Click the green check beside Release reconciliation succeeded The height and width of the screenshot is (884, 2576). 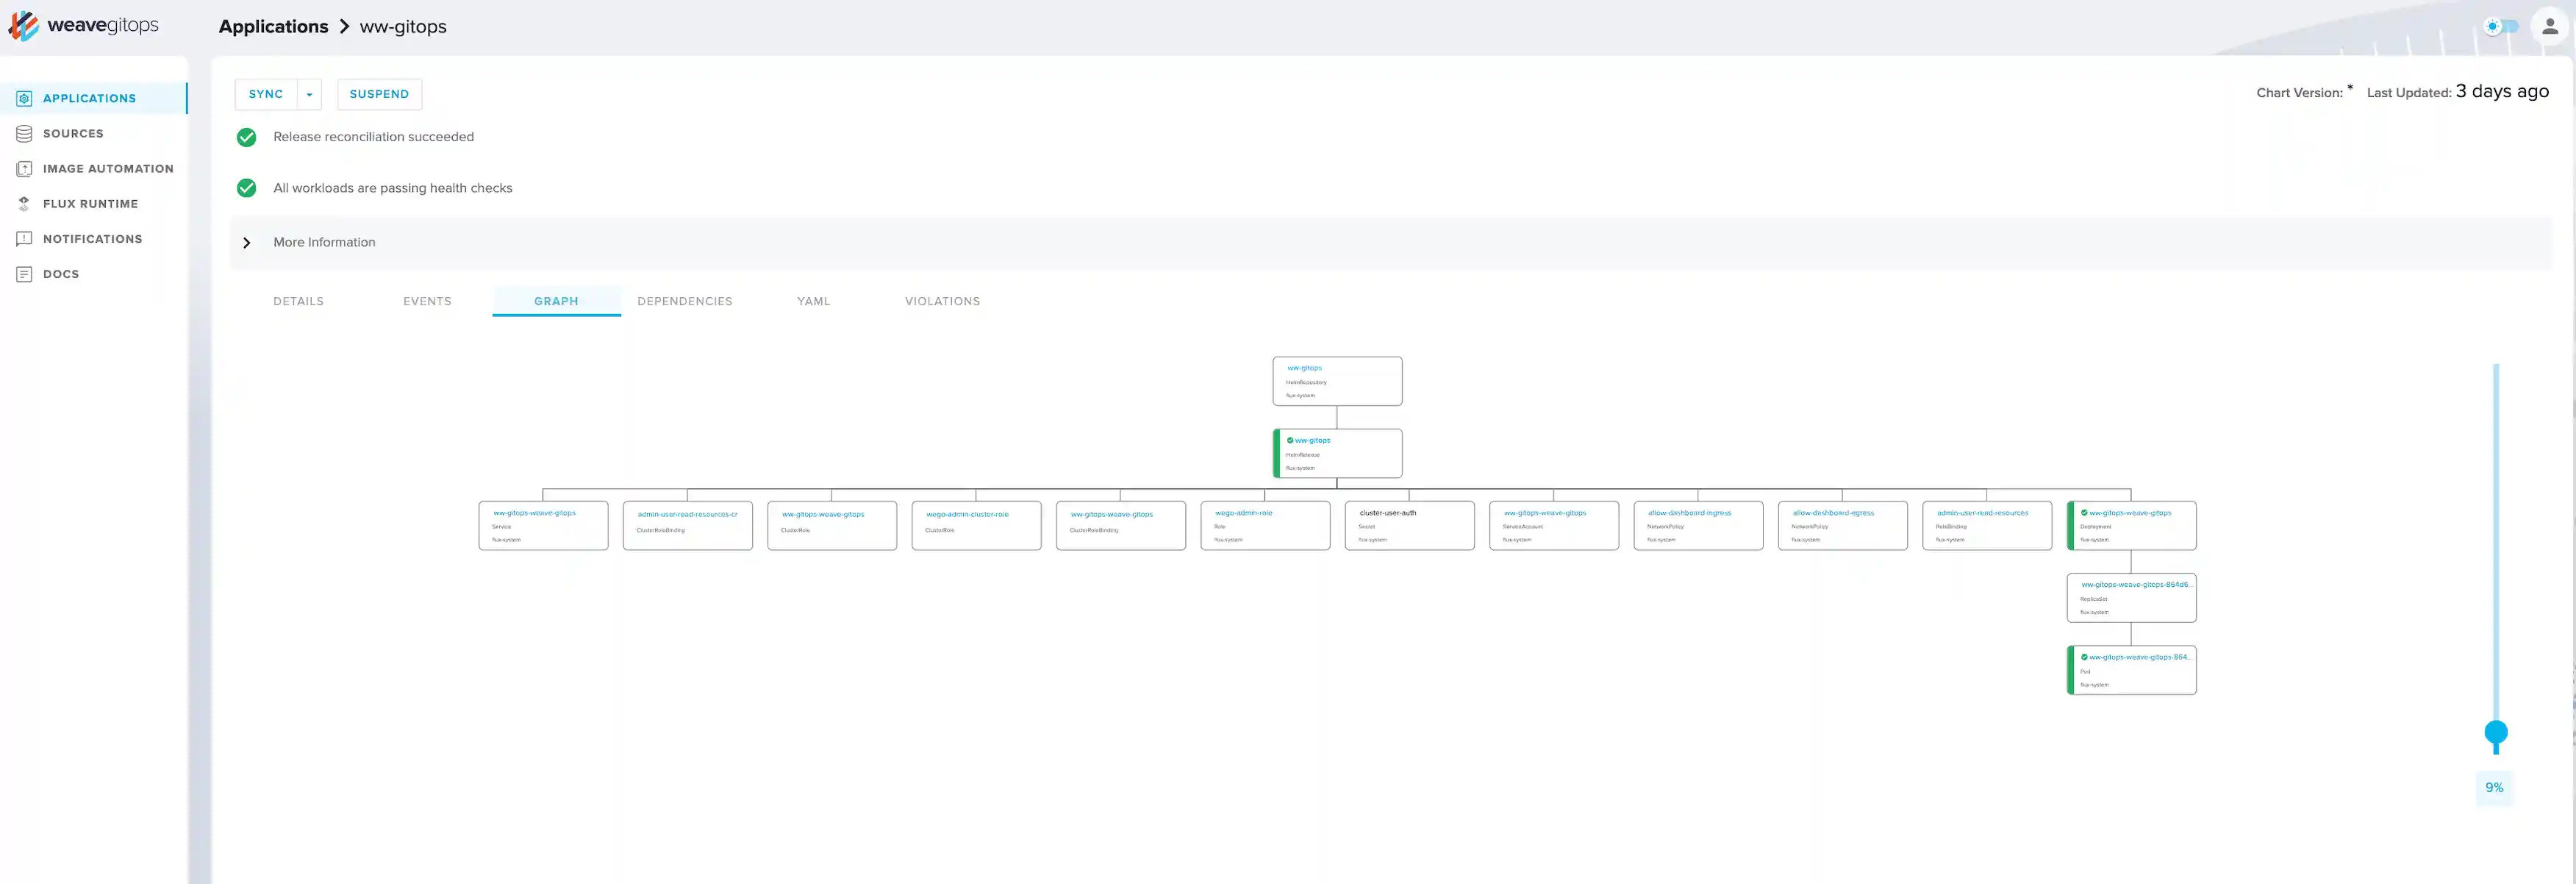(246, 137)
